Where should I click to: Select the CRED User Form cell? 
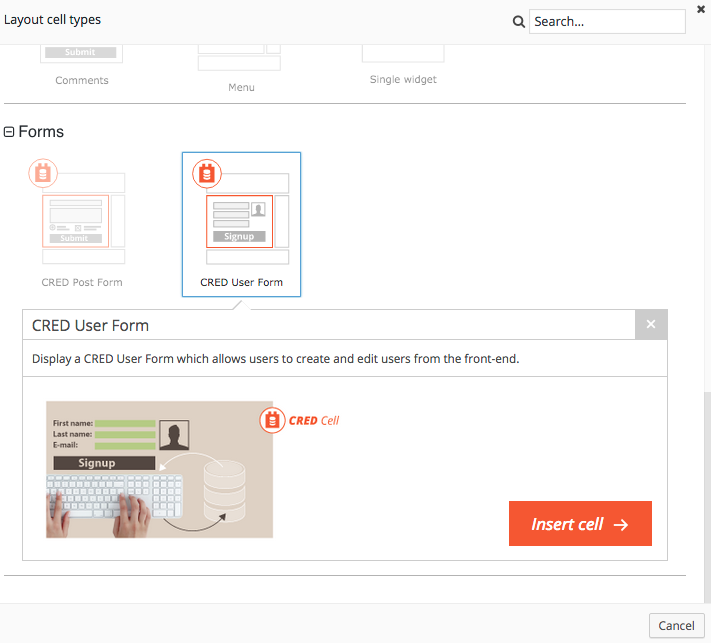(241, 224)
